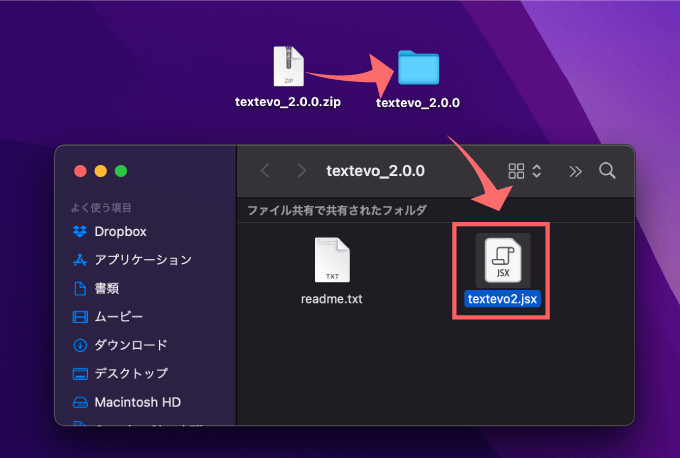Select the textevo2.jsx file icon
Screen dimensions: 680x458
pos(503,260)
